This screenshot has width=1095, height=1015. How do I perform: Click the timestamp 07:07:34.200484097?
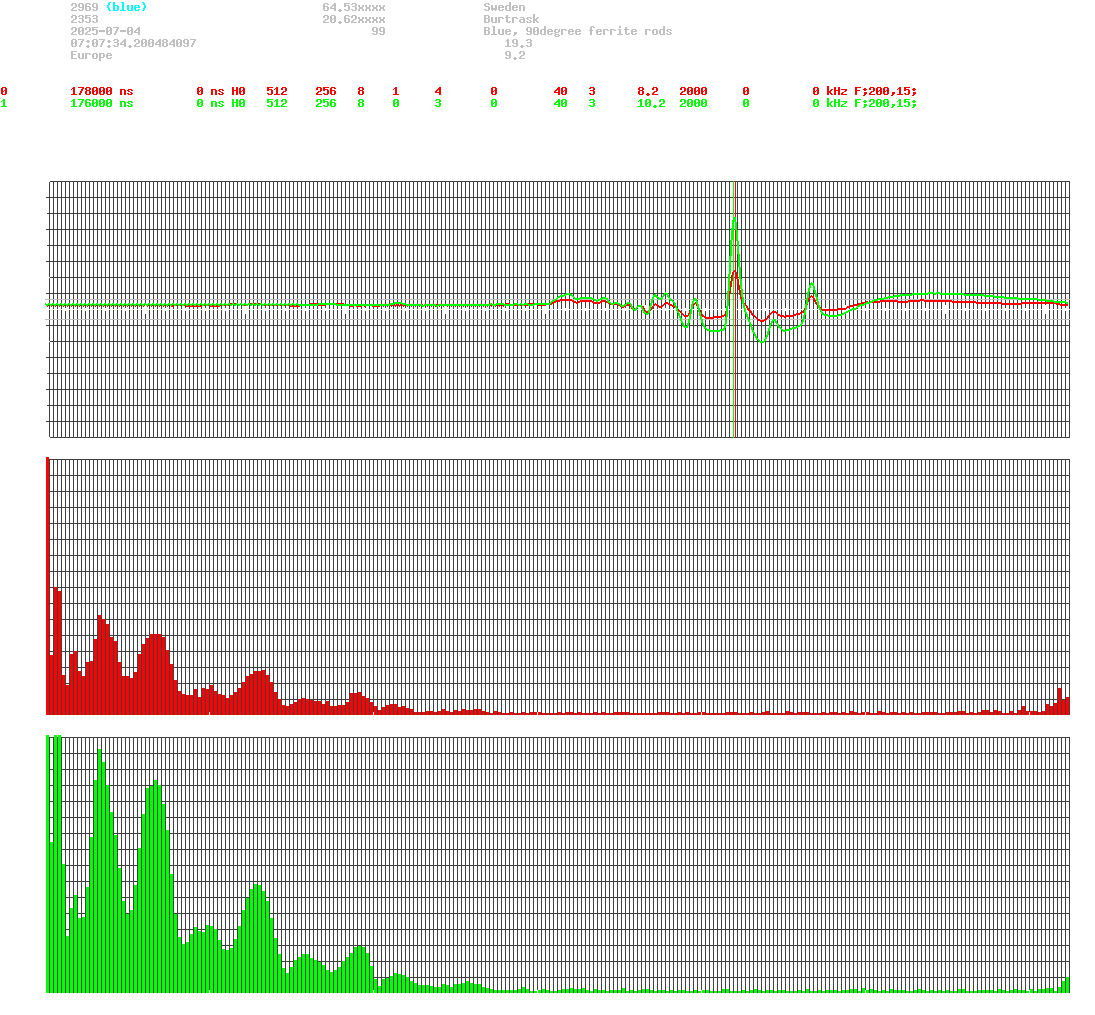[133, 43]
